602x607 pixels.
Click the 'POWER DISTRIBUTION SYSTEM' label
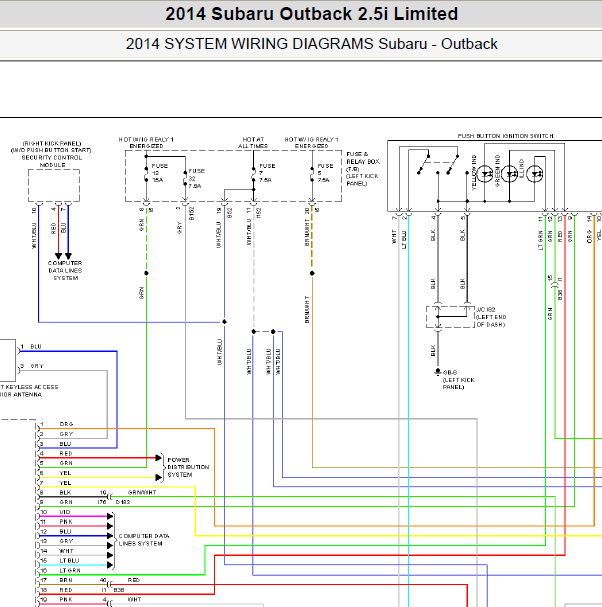pos(188,467)
